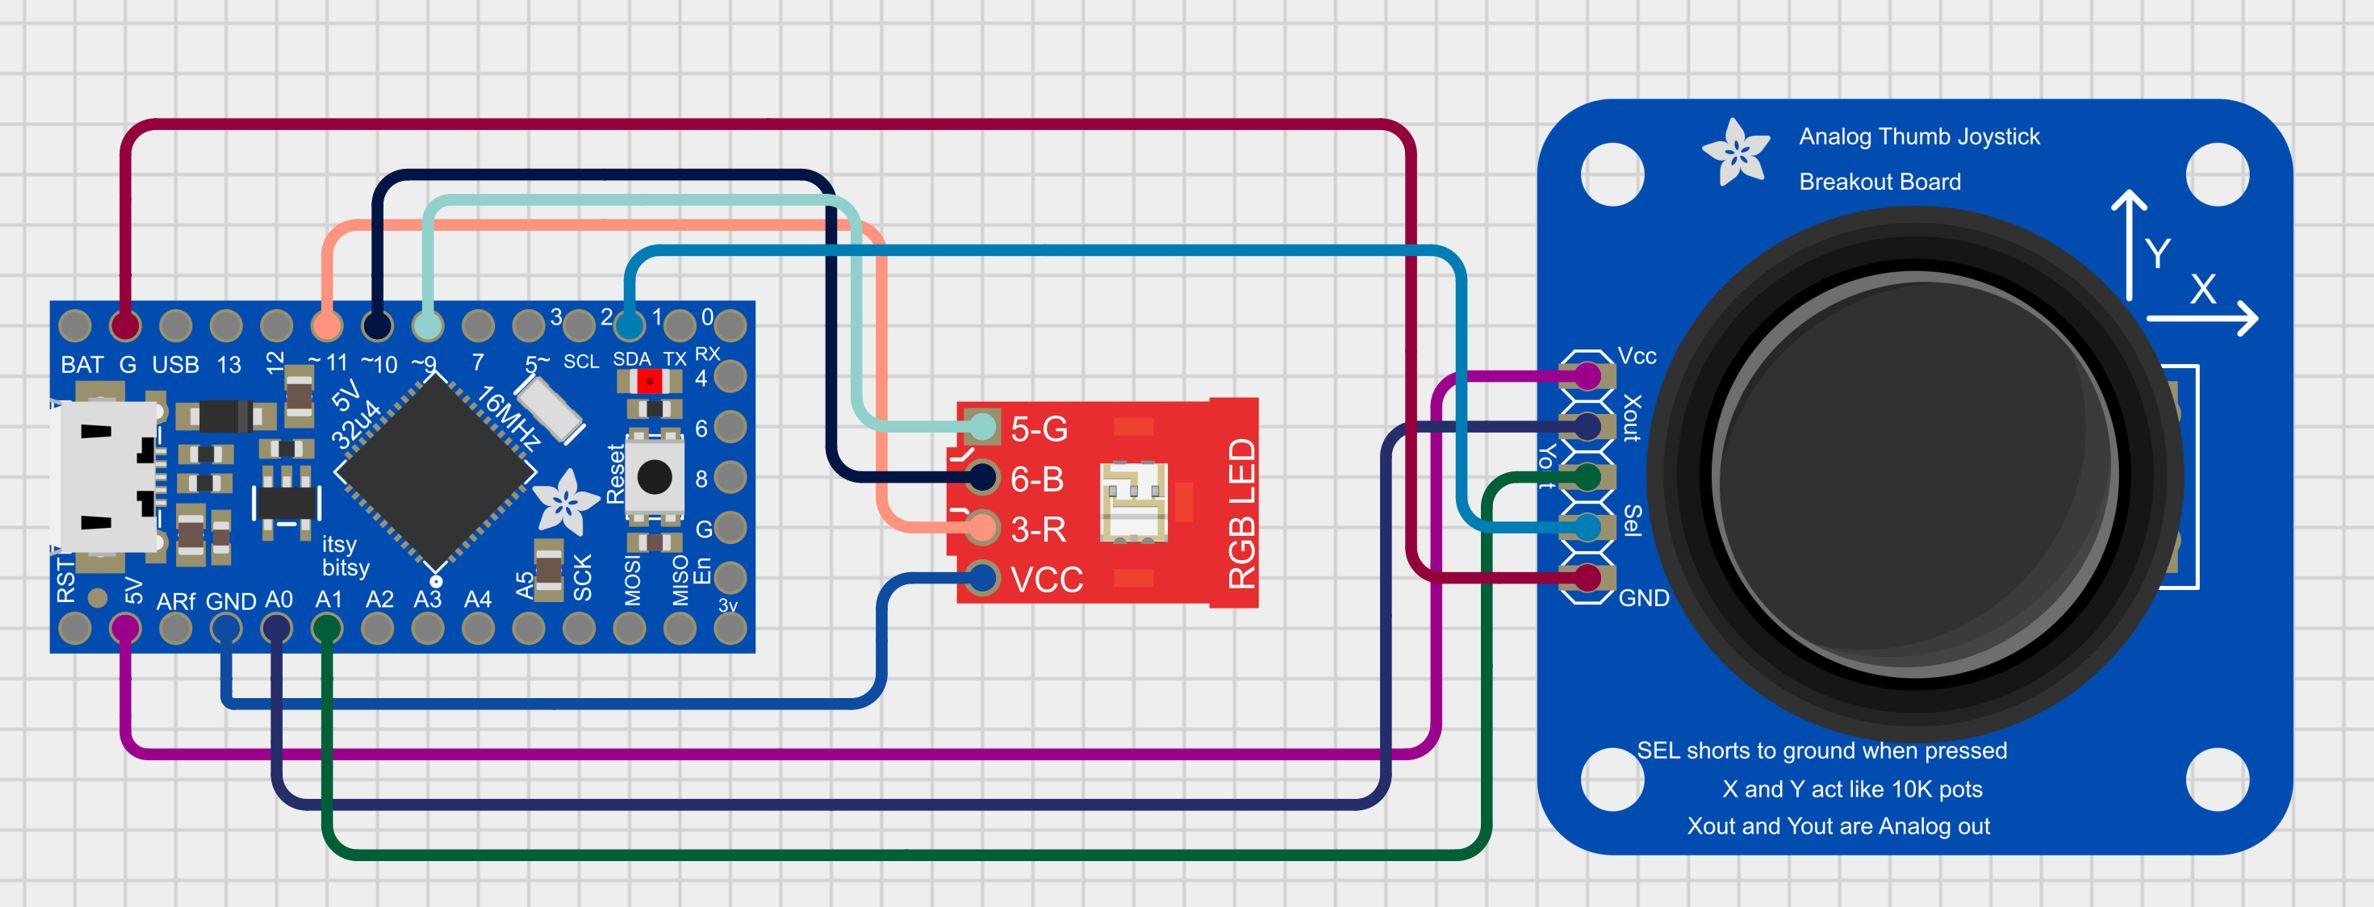Select the MOSI pin on the ItsyBitsy
This screenshot has width=2374, height=907.
(629, 628)
